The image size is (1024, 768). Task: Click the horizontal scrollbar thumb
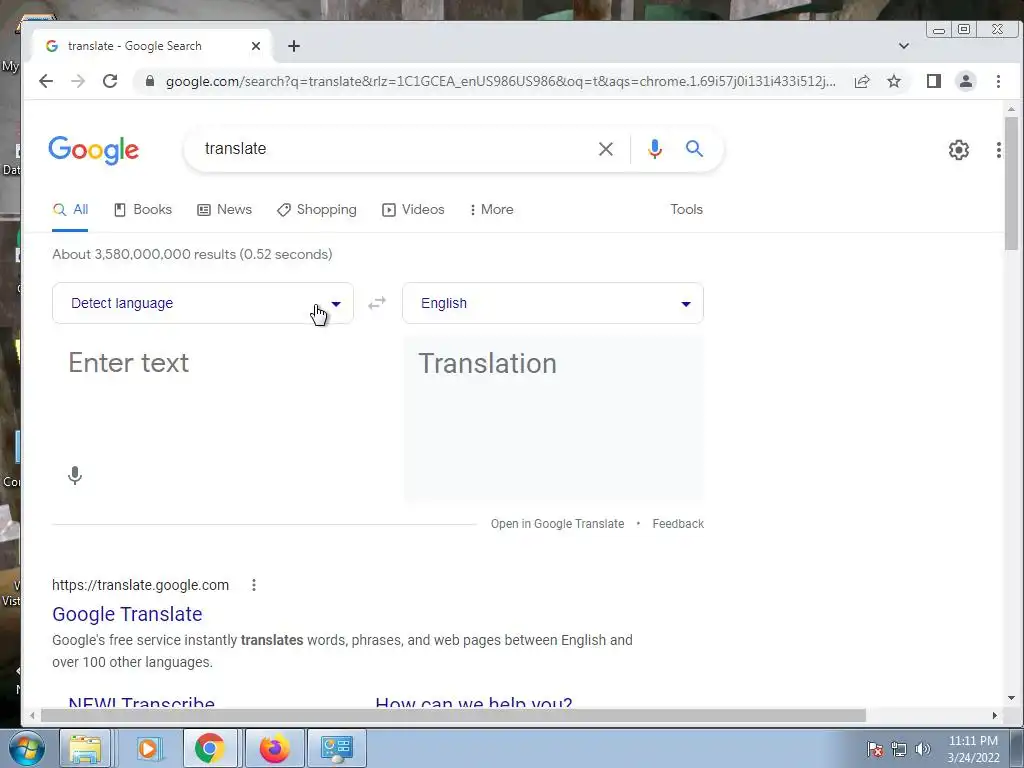coord(453,716)
